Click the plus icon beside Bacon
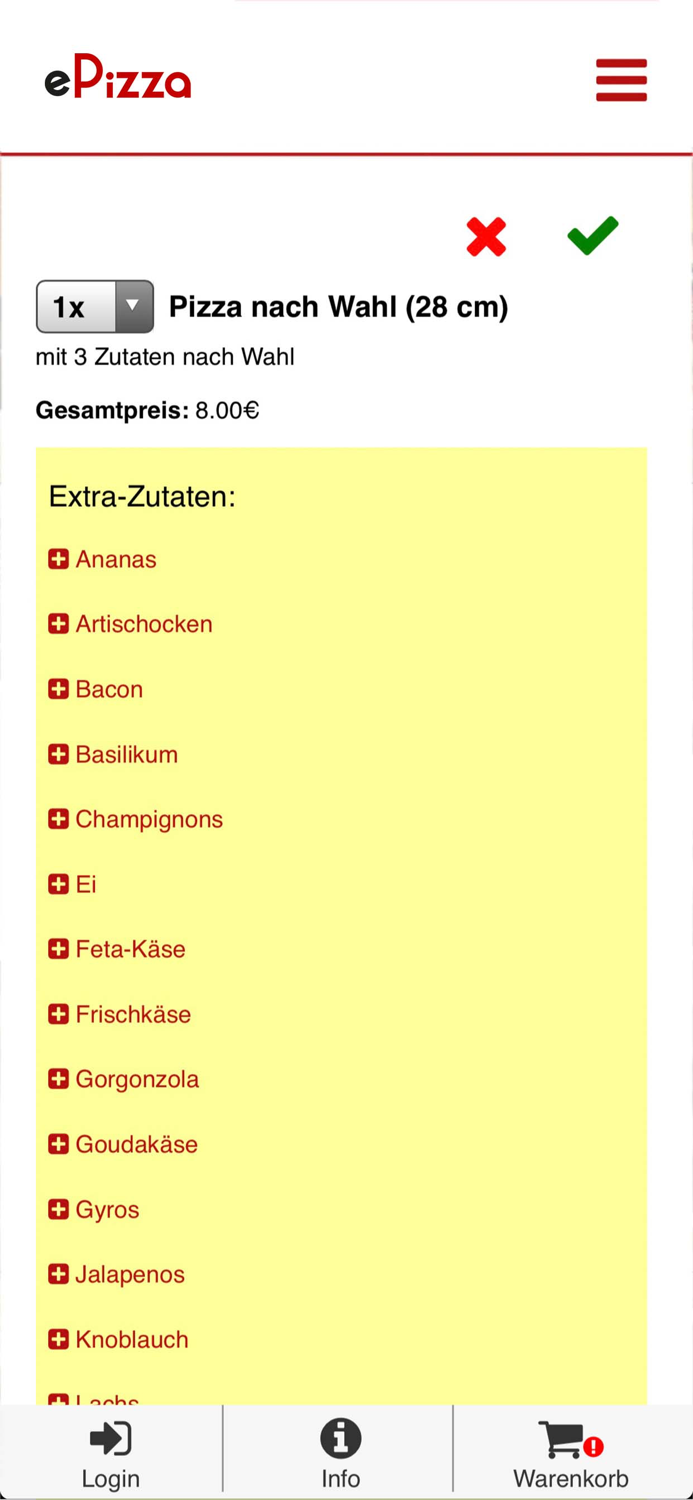This screenshot has height=1500, width=693. (x=59, y=689)
